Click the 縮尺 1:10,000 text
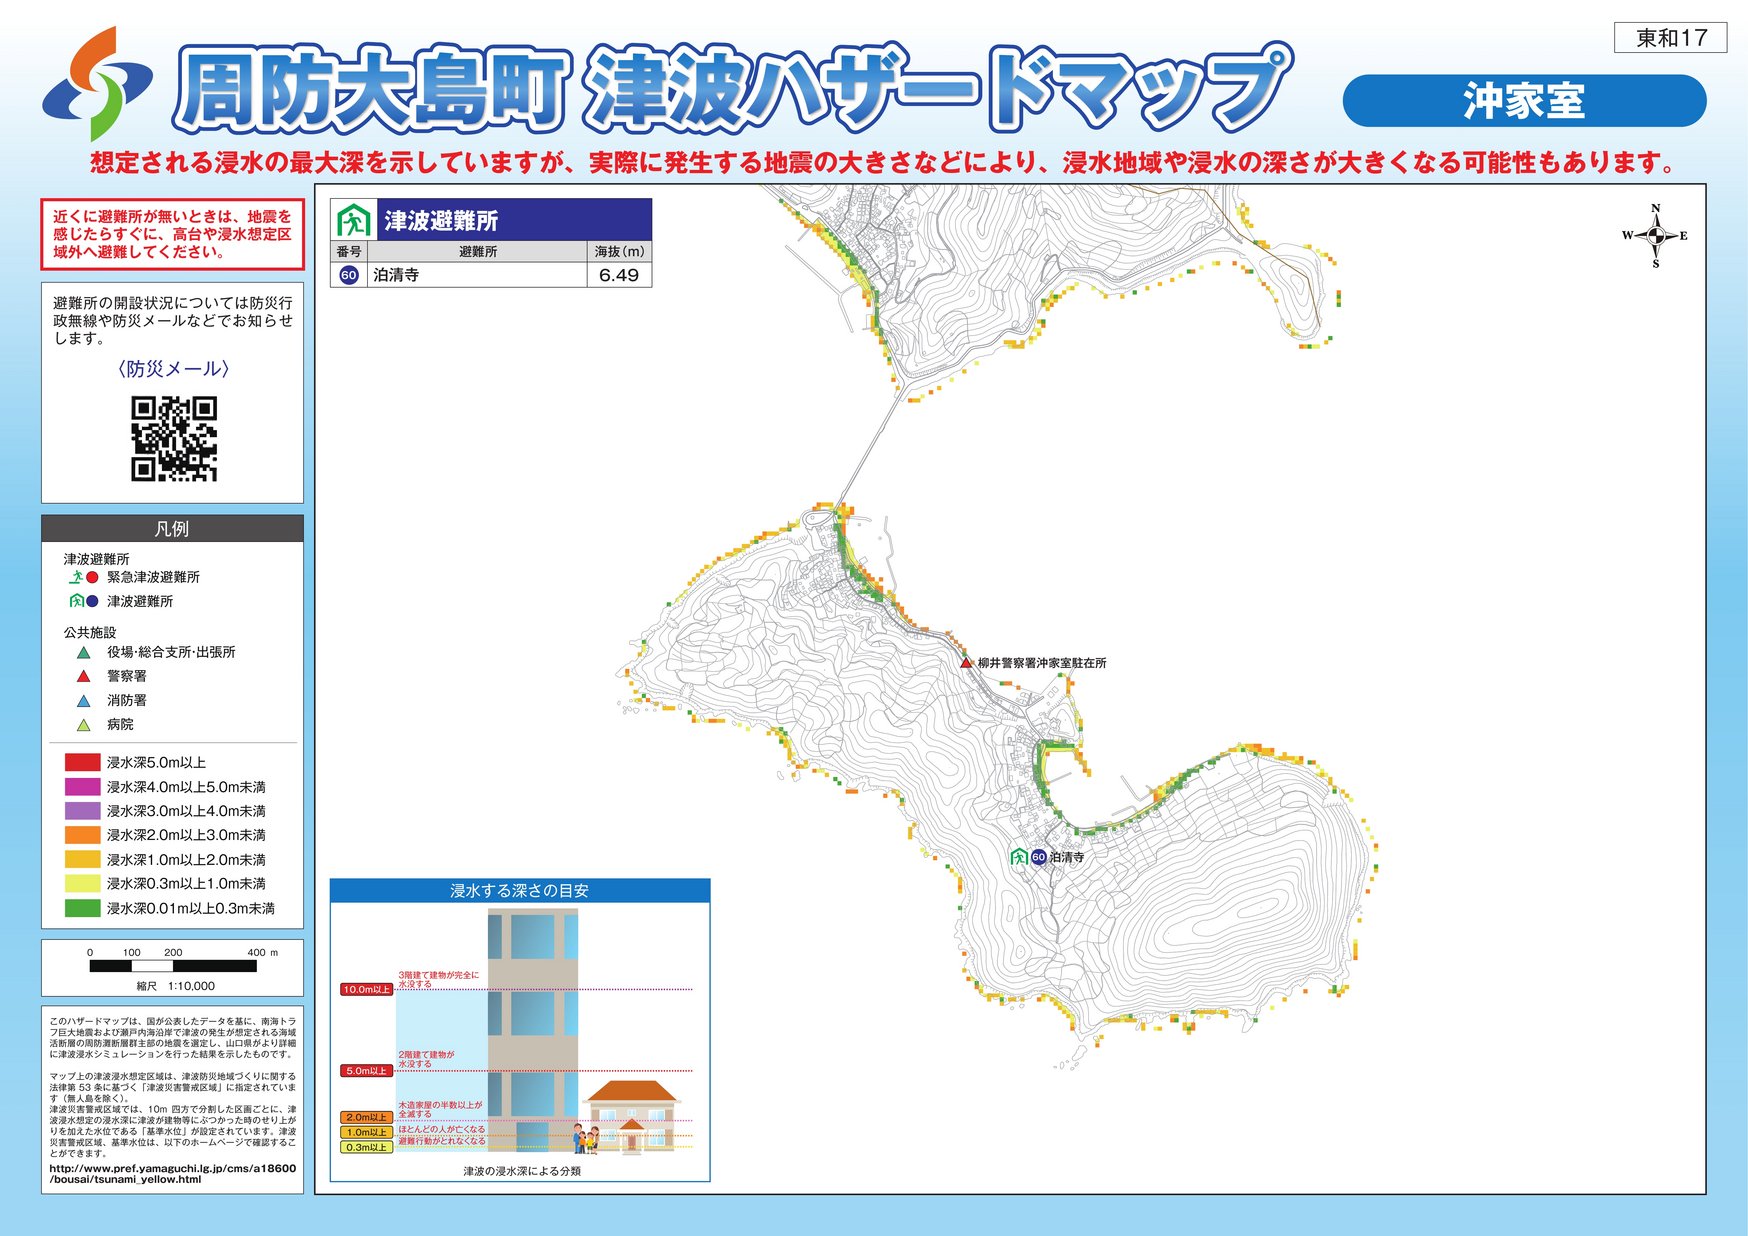This screenshot has width=1748, height=1236. click(176, 986)
